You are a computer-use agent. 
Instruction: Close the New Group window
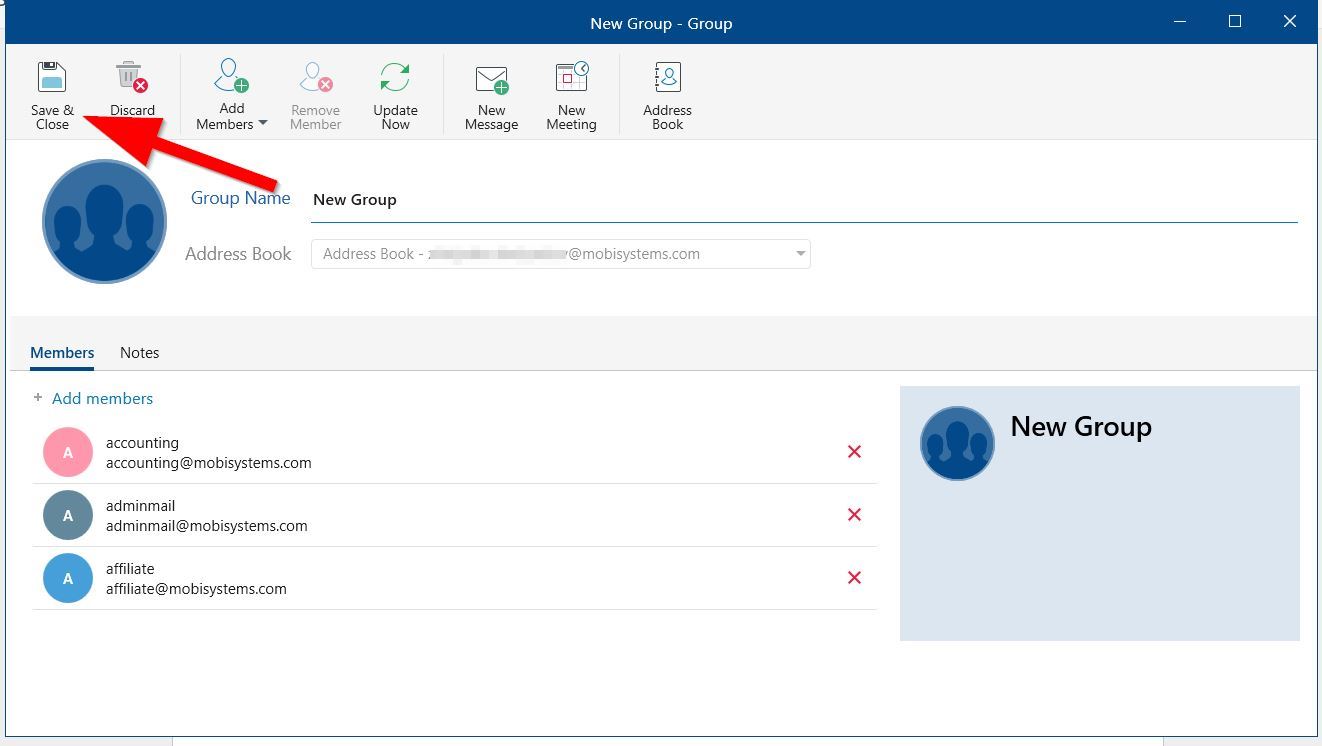pyautogui.click(x=1290, y=22)
